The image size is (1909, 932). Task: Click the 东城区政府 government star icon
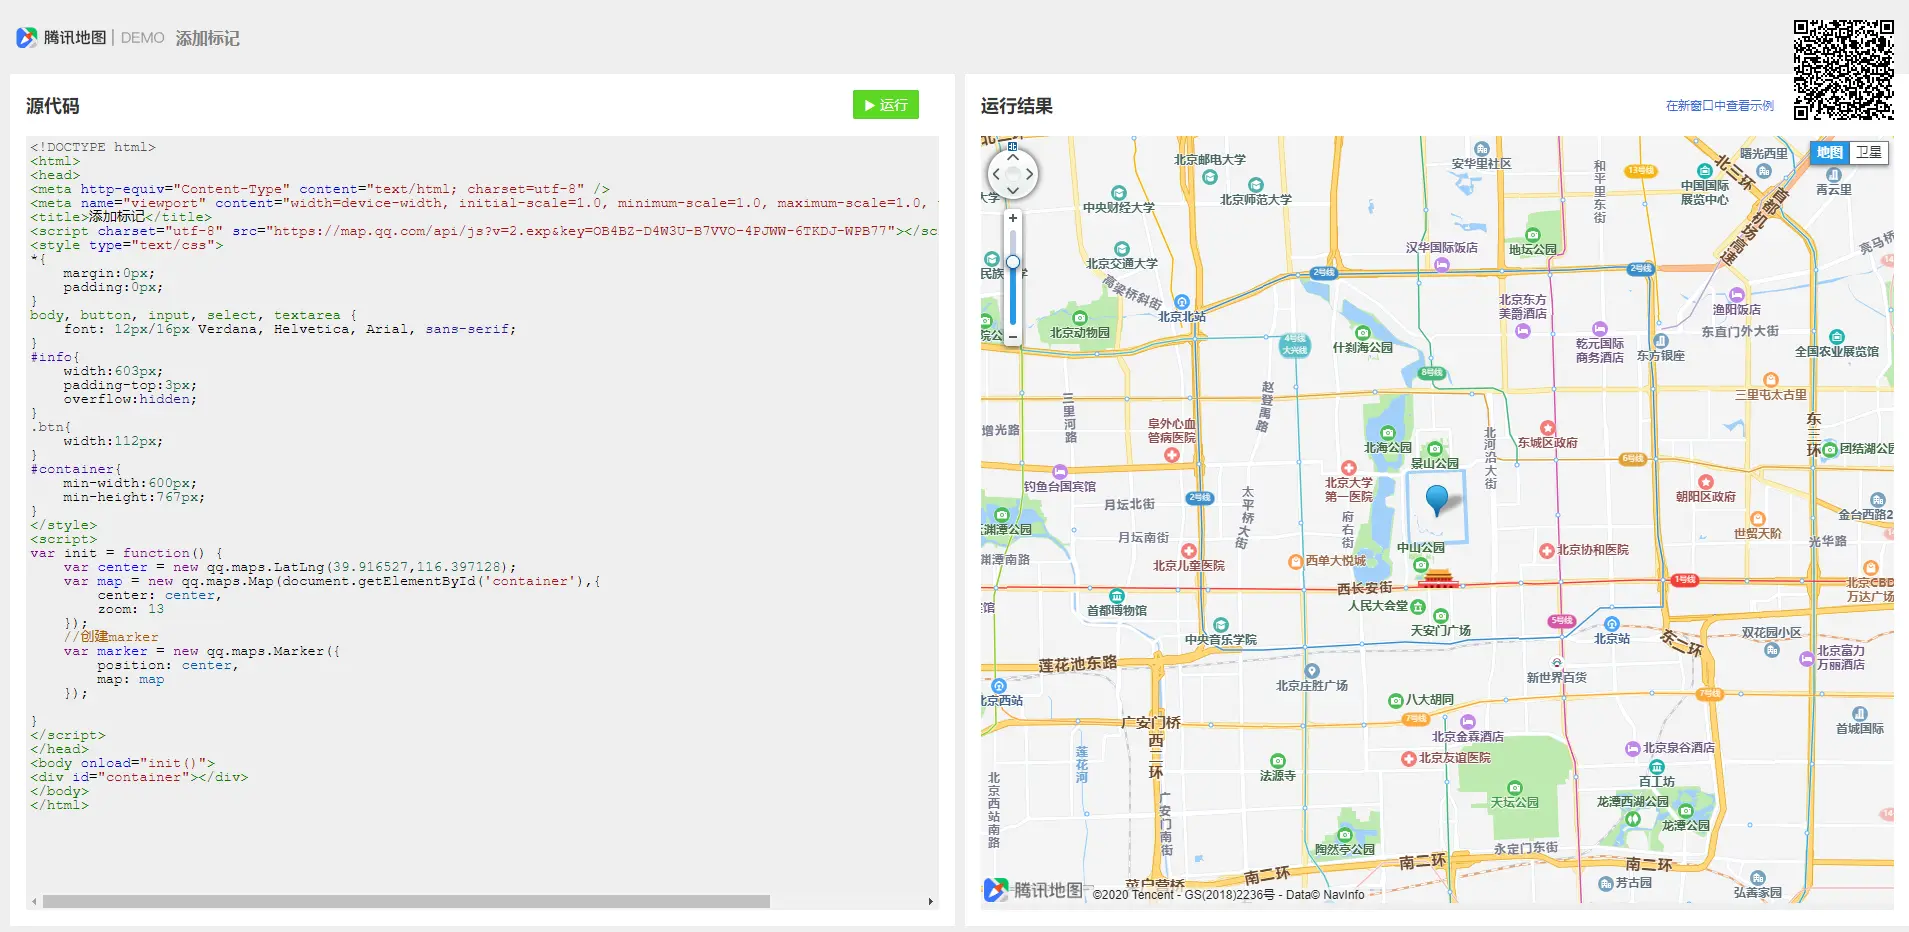[x=1548, y=428]
